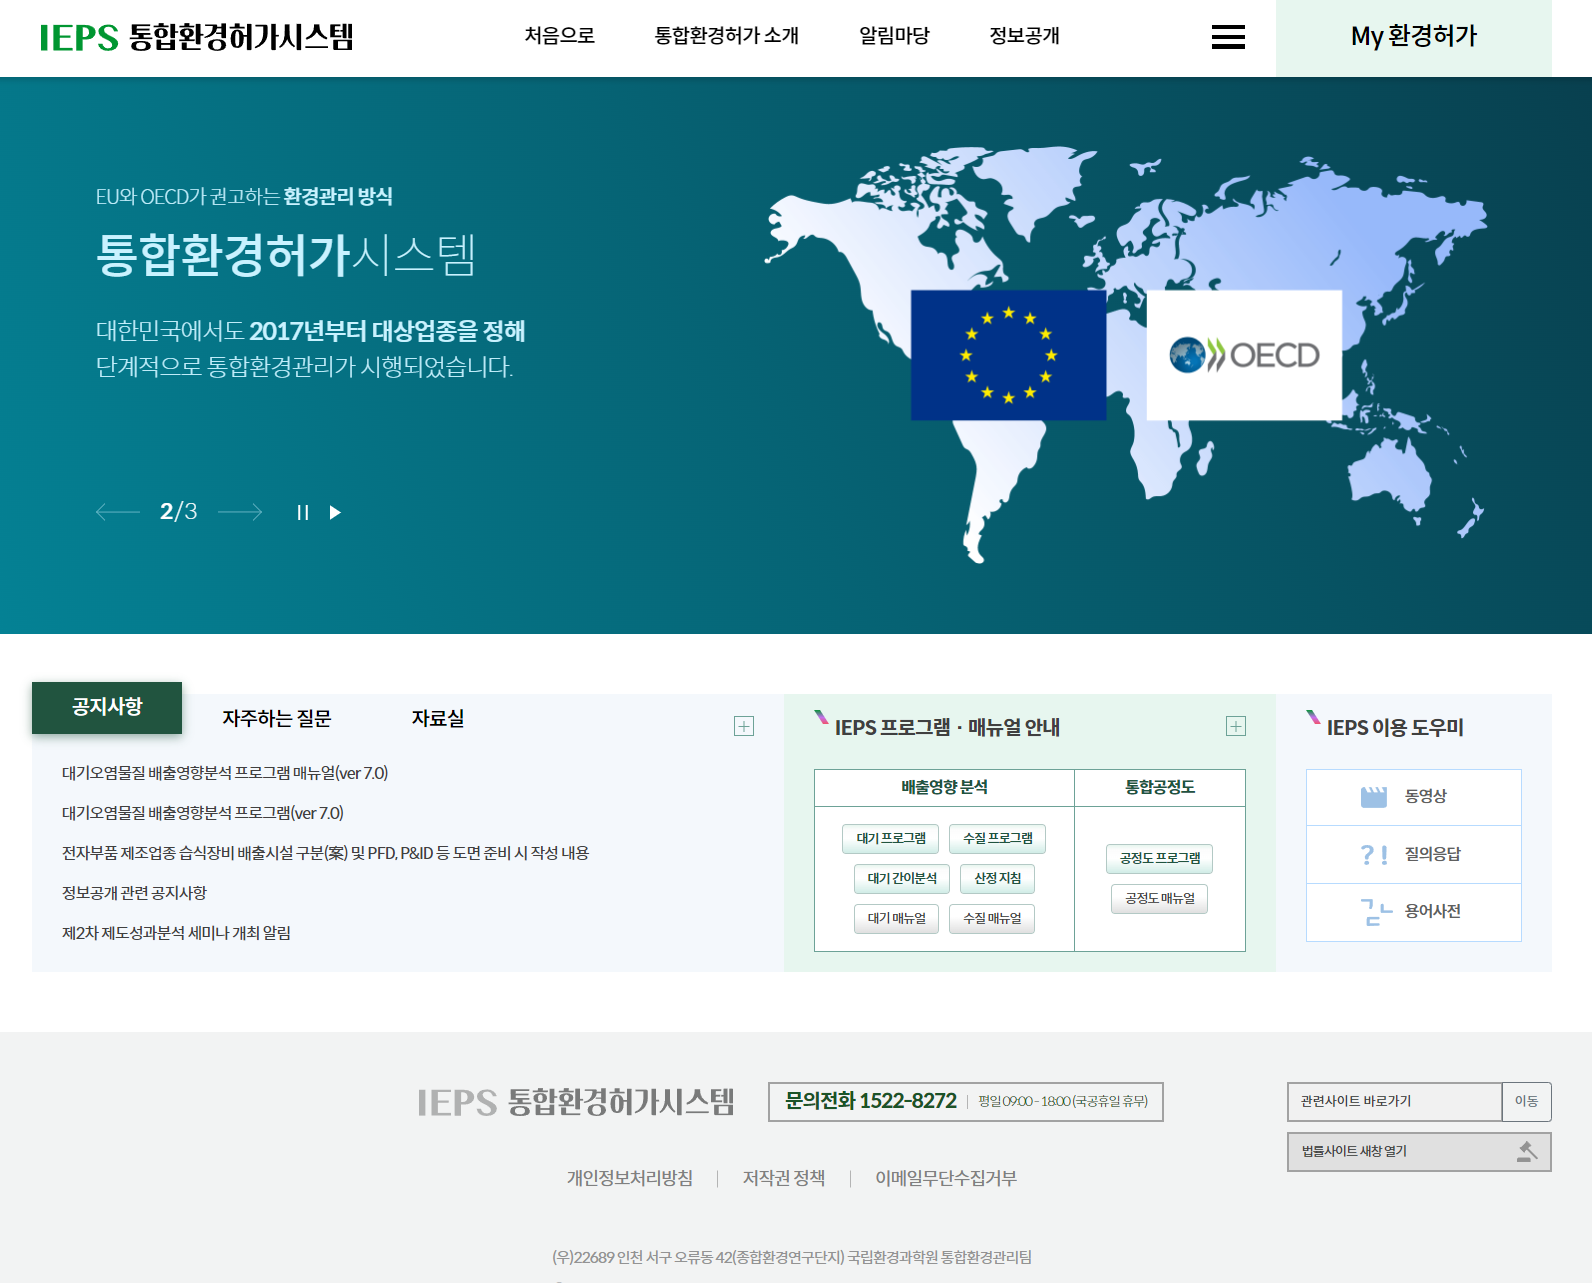Click the 산정 지침 button

click(x=998, y=879)
